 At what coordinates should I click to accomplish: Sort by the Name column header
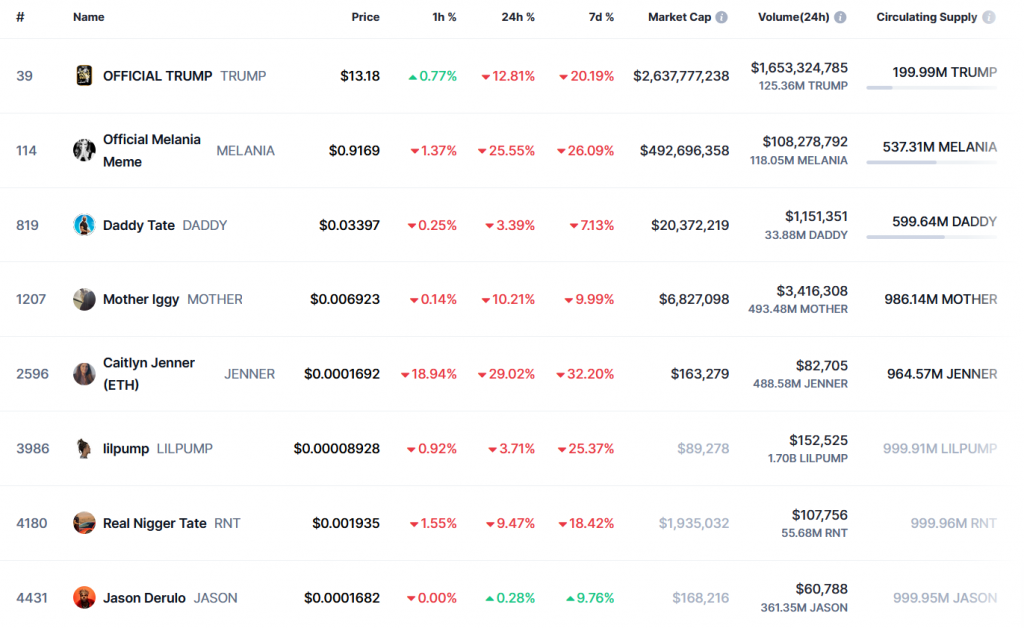pyautogui.click(x=88, y=18)
